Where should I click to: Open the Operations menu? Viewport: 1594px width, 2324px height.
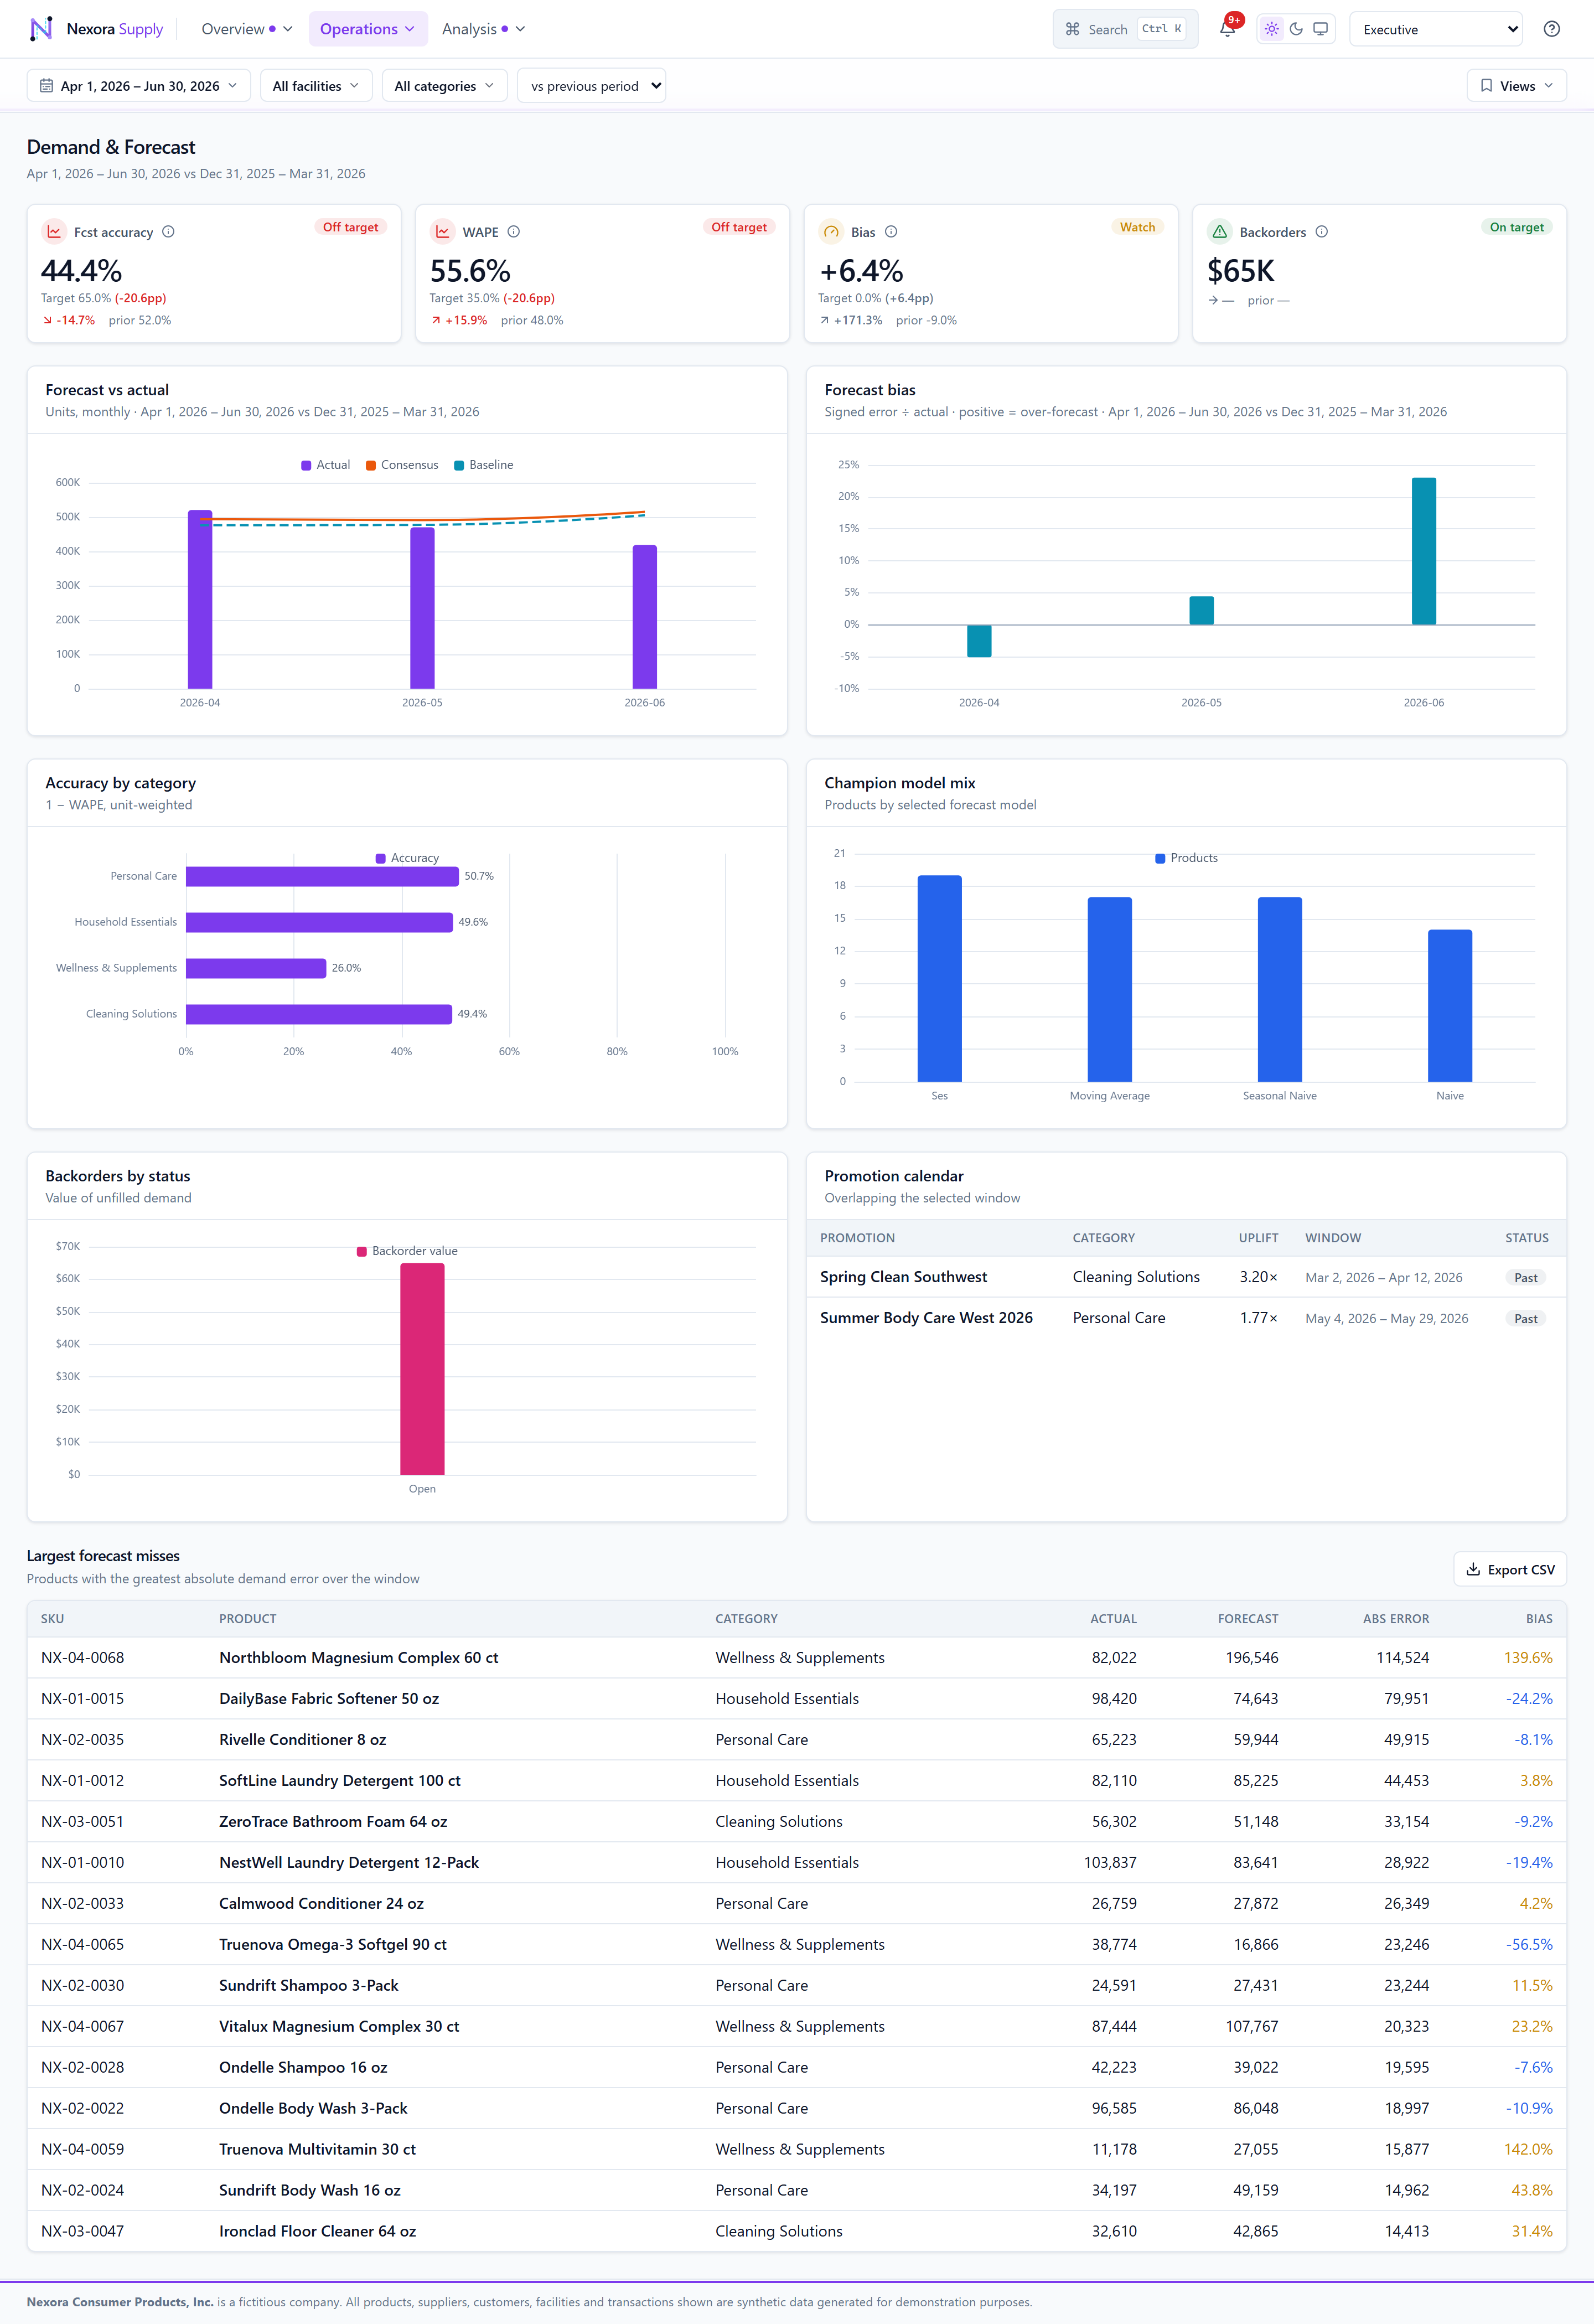(x=367, y=29)
